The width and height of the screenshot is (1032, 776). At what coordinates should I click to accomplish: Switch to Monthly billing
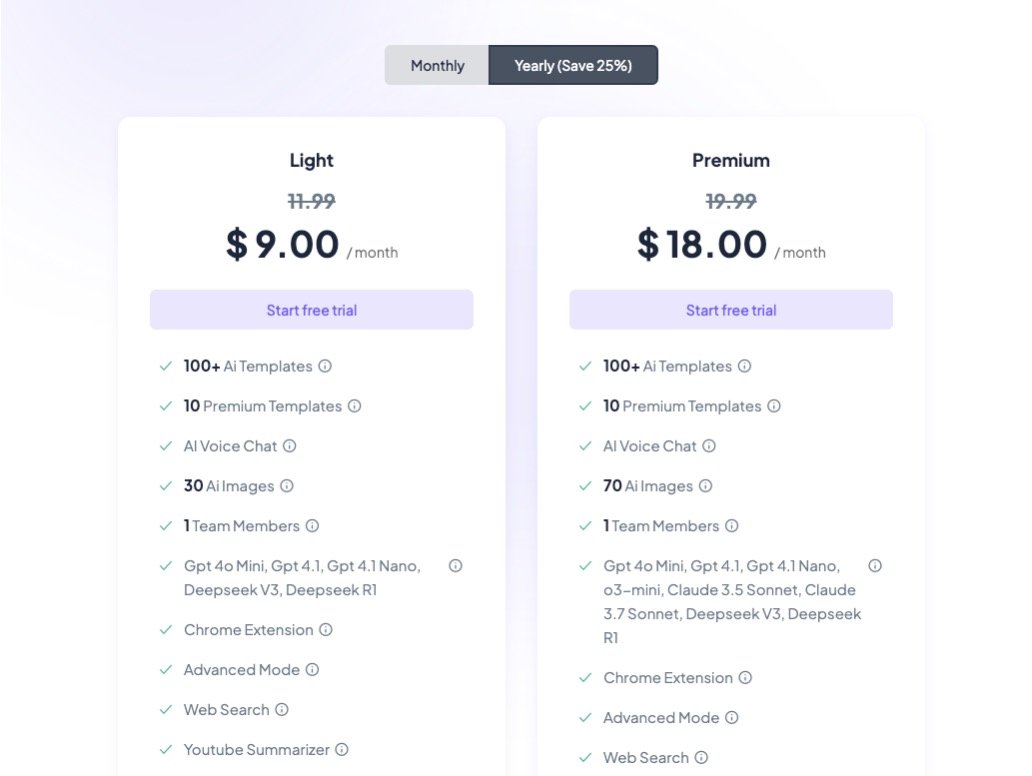(x=437, y=66)
